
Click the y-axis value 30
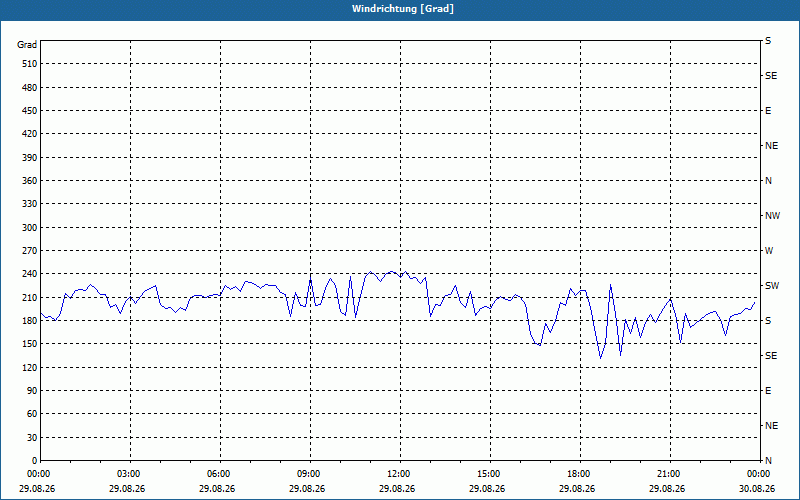click(32, 437)
